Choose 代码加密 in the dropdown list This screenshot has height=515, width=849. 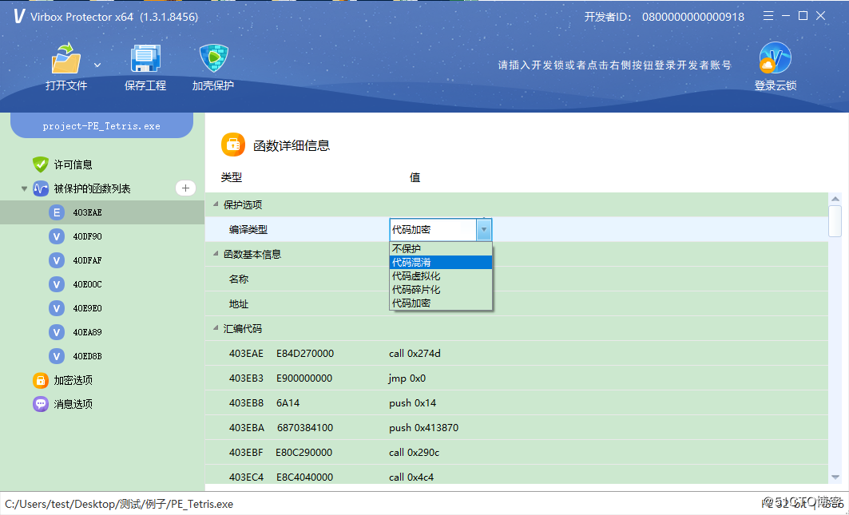pos(441,303)
